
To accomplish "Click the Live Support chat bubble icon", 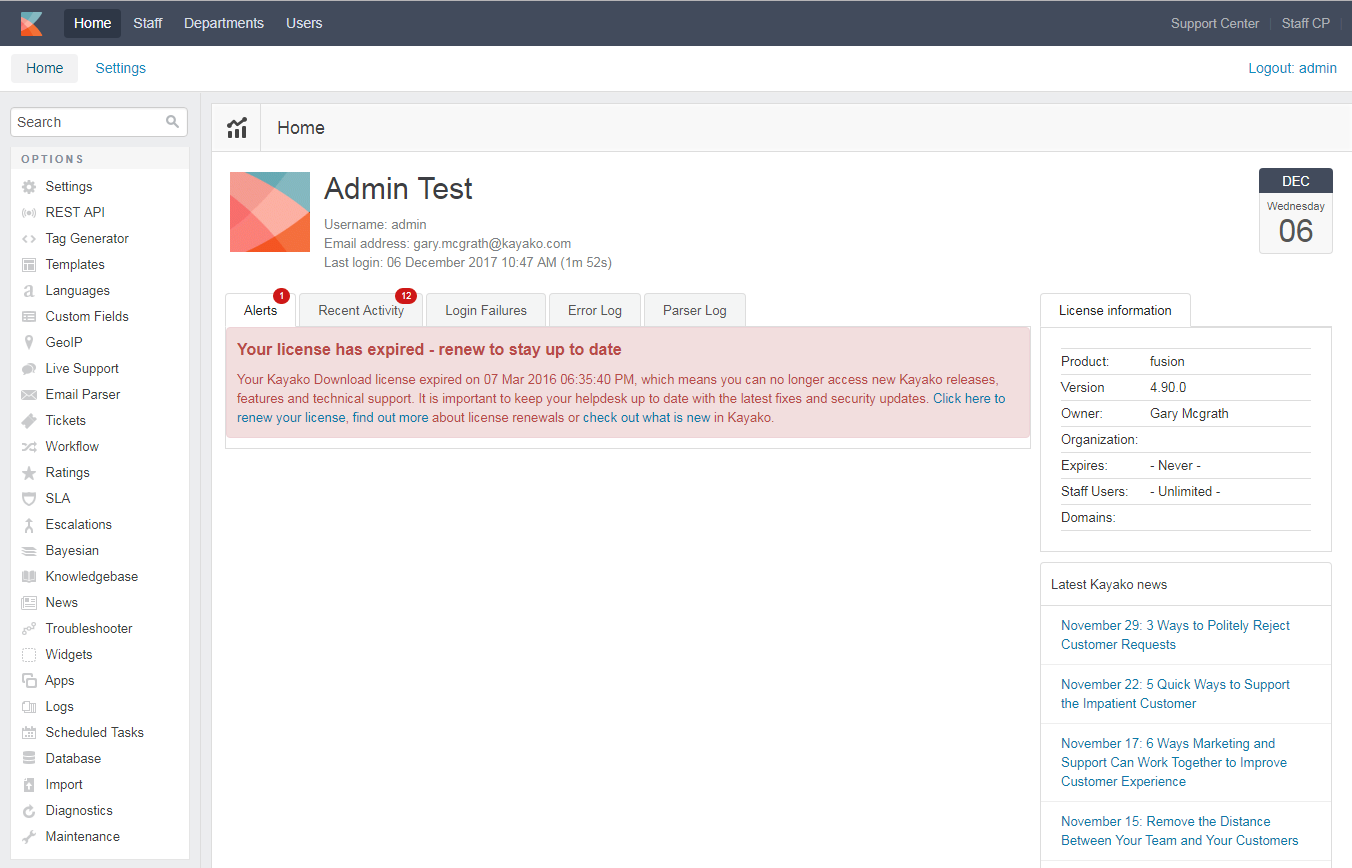I will 29,369.
